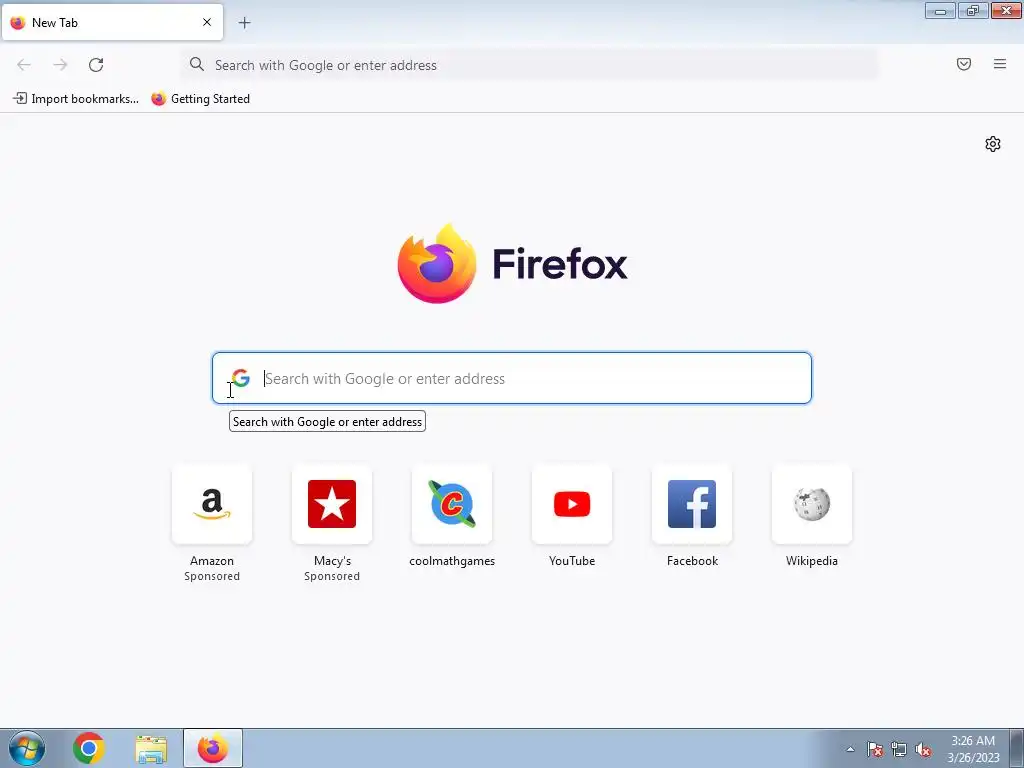Minimize the Firefox window
Screen dimensions: 1024x768
click(x=940, y=10)
